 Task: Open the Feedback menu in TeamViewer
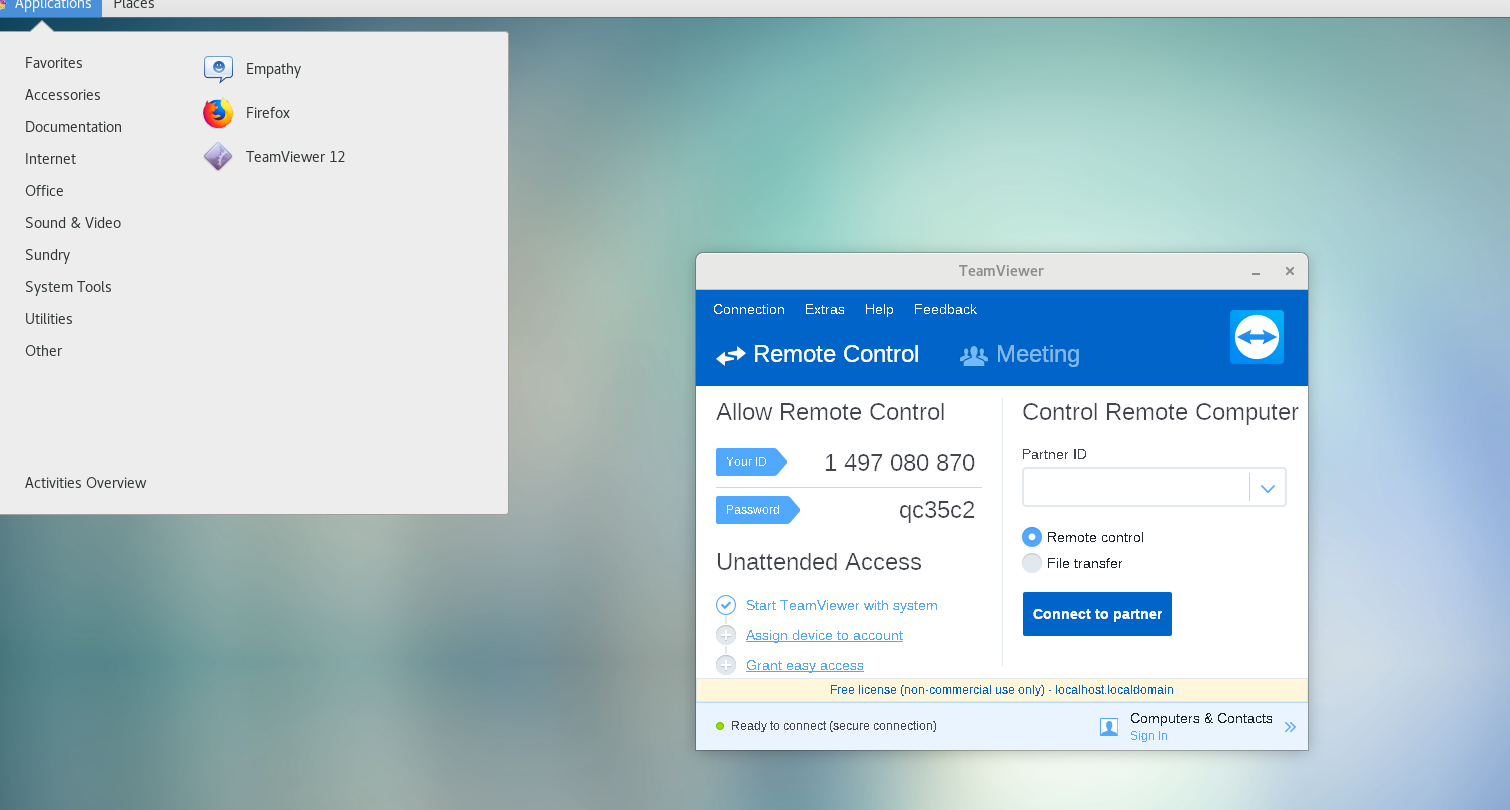tap(945, 309)
